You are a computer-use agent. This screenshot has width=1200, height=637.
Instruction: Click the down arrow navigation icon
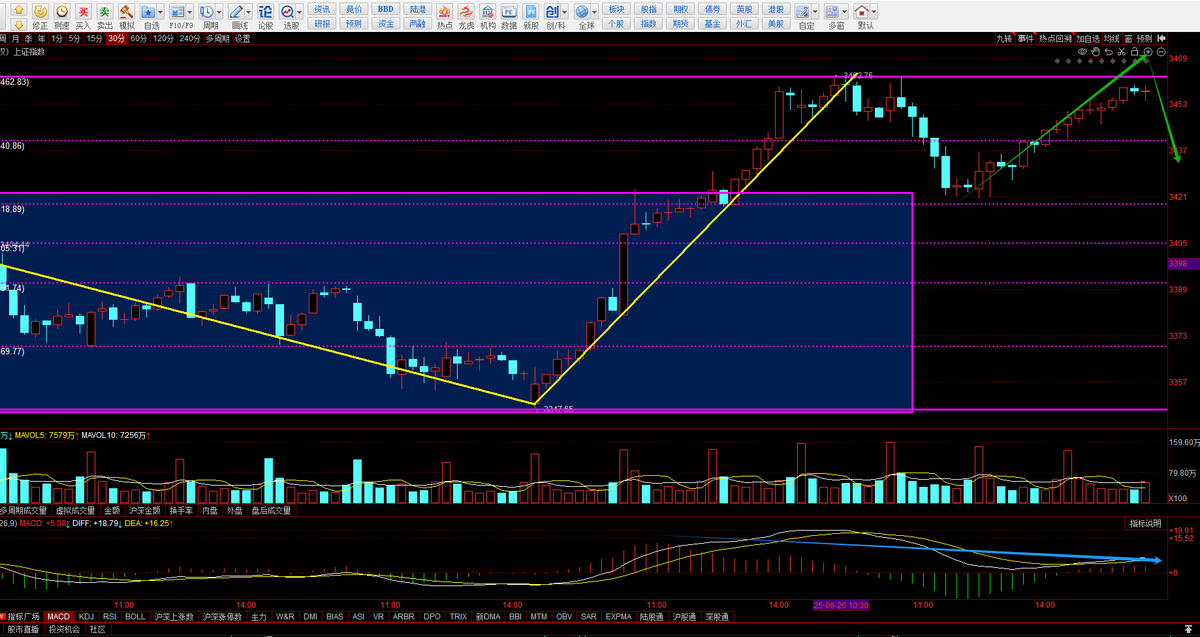click(19, 24)
